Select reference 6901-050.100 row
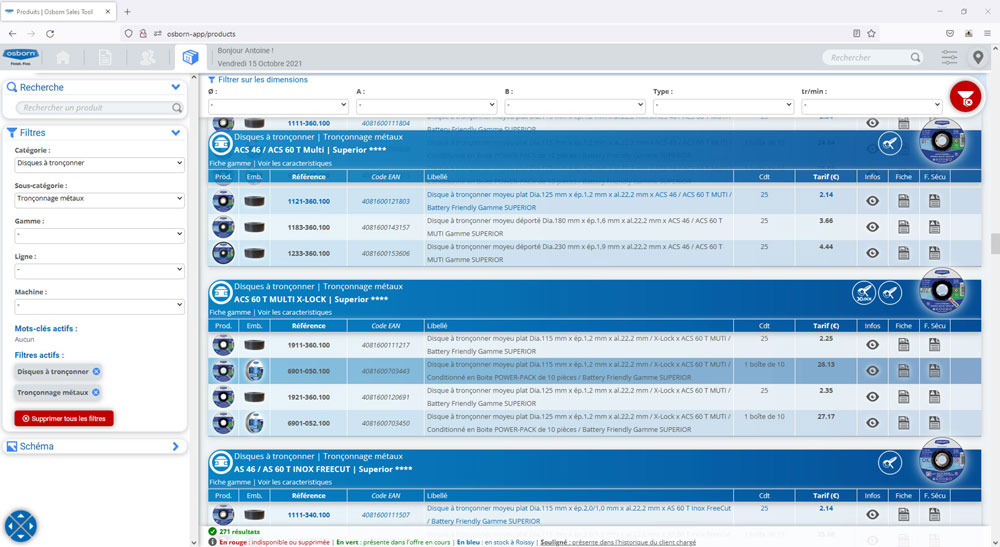This screenshot has height=547, width=1000. (594, 371)
